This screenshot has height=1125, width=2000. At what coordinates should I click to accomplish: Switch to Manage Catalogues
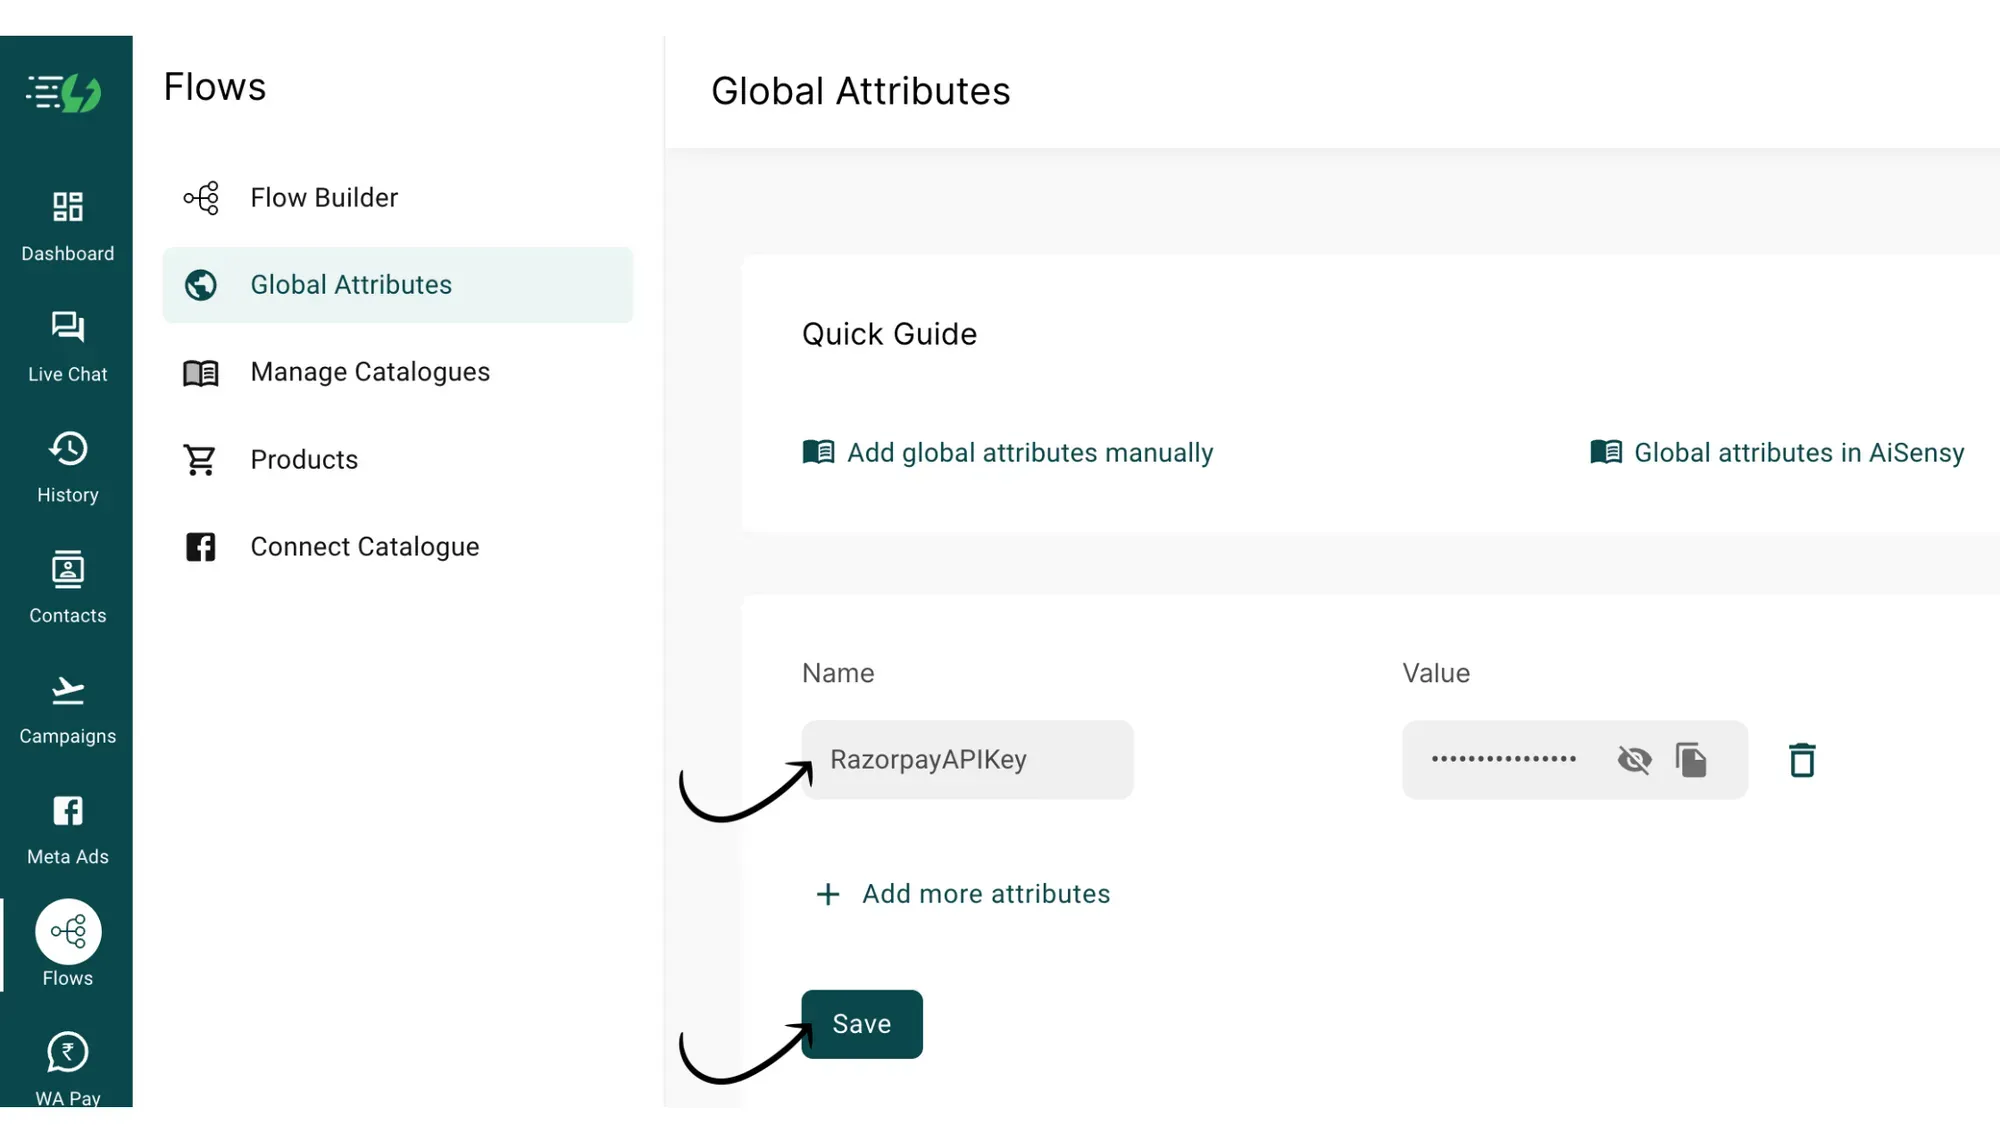point(370,371)
